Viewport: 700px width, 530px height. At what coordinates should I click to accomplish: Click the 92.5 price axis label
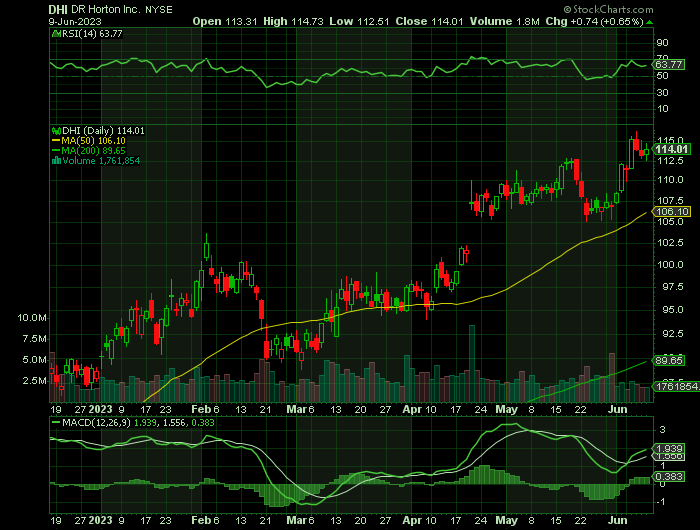[672, 334]
